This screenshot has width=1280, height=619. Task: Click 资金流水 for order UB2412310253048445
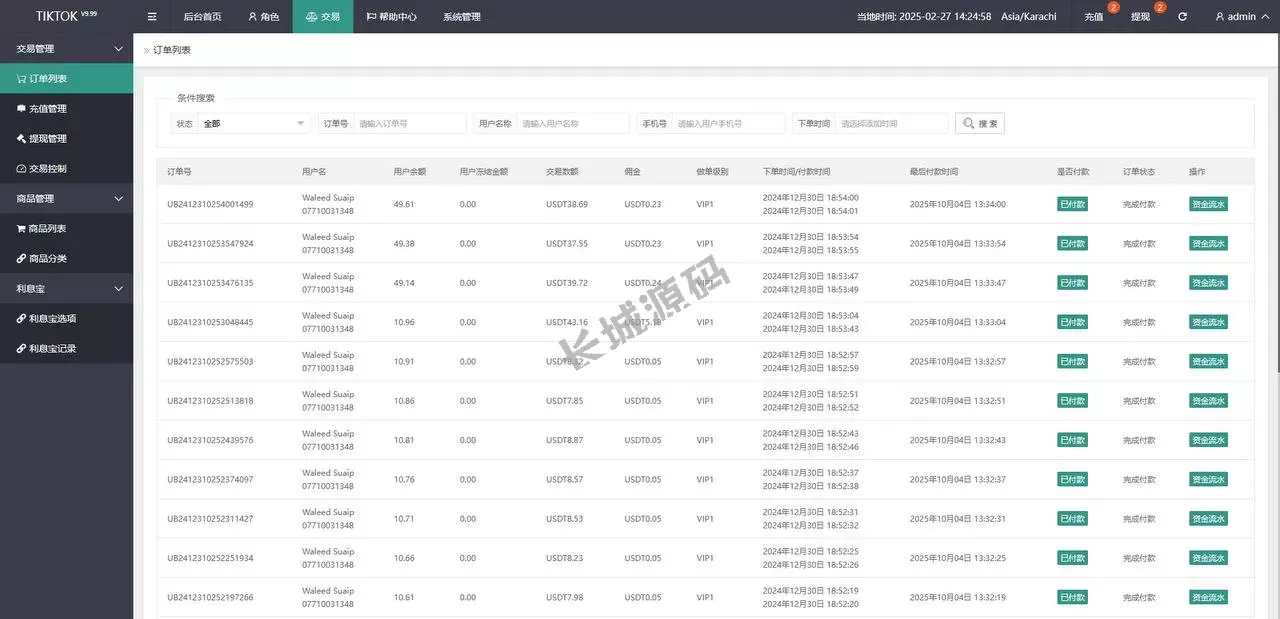pos(1208,322)
